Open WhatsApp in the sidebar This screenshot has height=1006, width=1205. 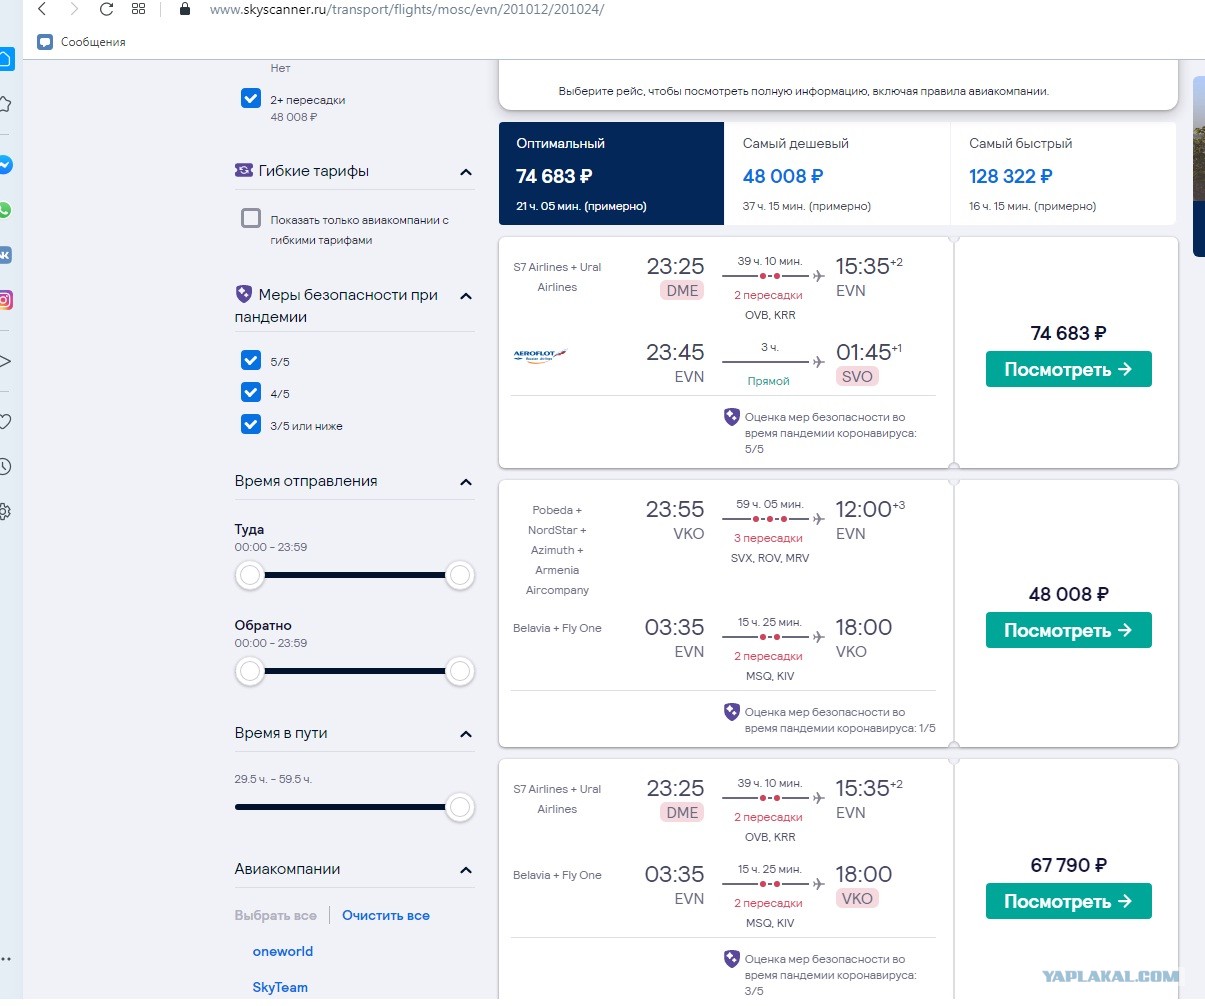[5, 210]
